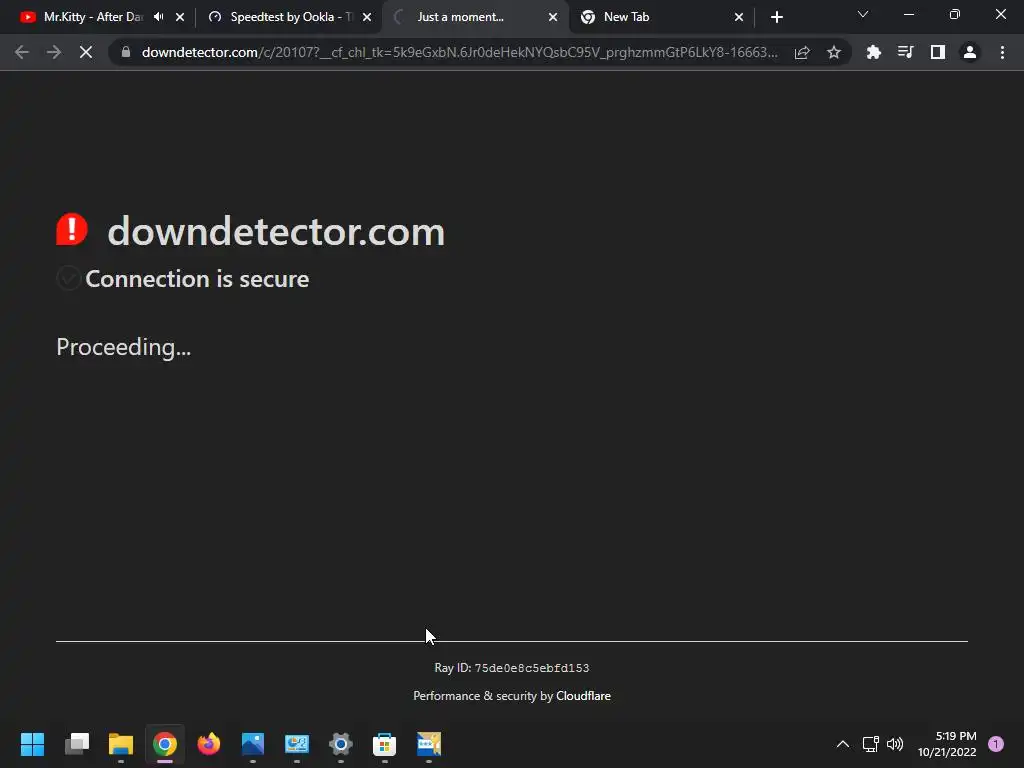Open the Control Panel taskbar icon

[x=296, y=744]
